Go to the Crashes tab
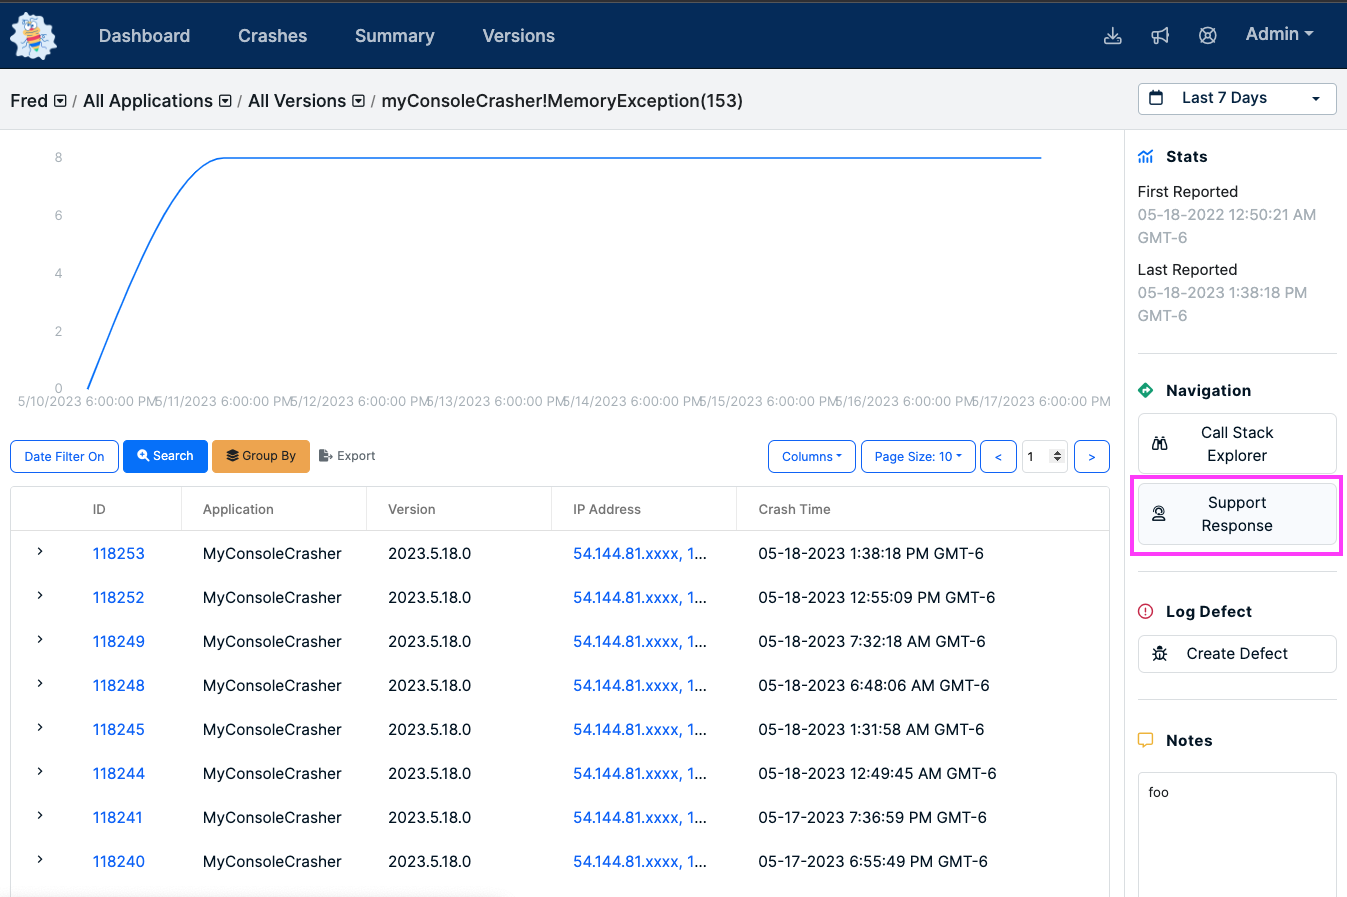The width and height of the screenshot is (1347, 897). (x=272, y=36)
